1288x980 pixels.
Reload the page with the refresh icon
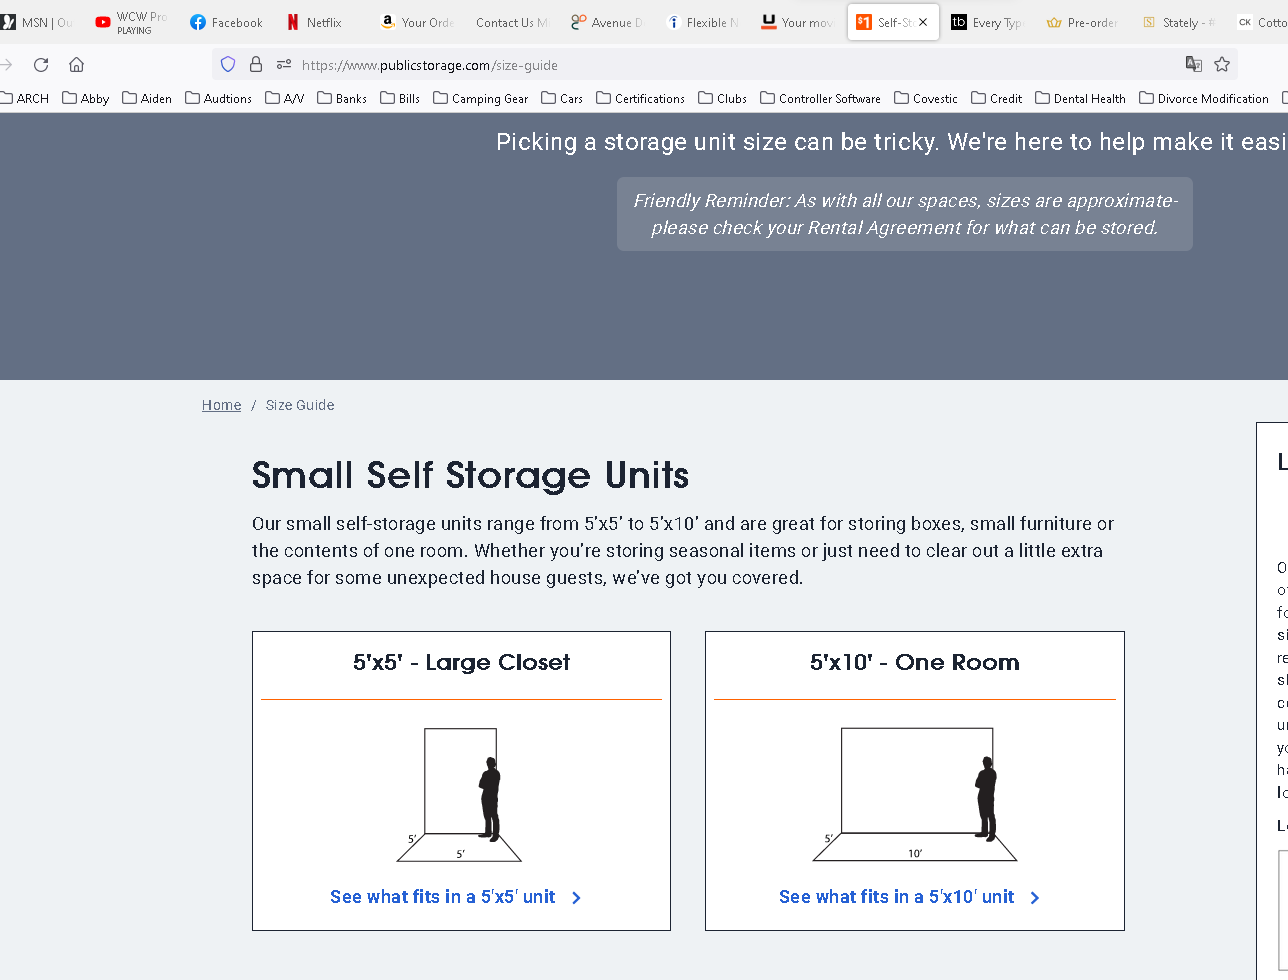click(x=41, y=65)
